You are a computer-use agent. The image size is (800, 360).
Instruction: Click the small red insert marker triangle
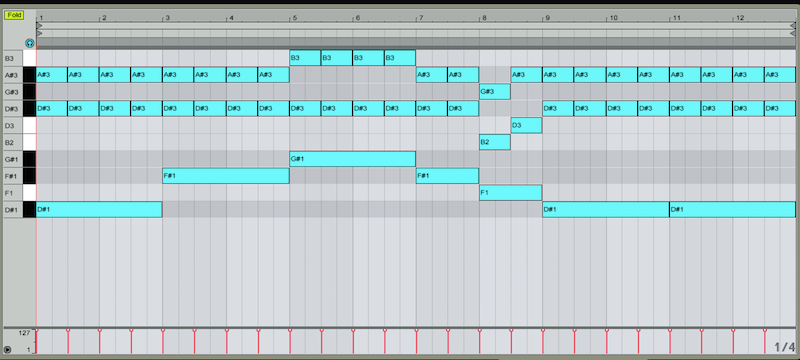[x=37, y=47]
